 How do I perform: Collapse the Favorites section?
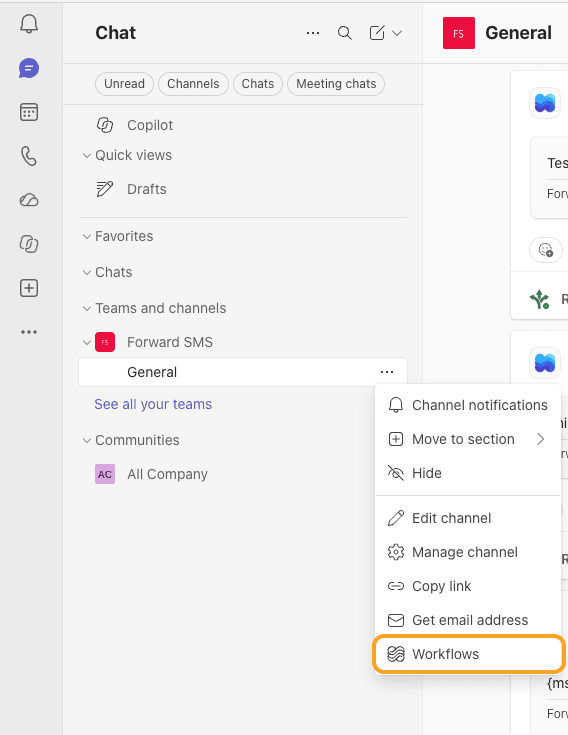[87, 236]
